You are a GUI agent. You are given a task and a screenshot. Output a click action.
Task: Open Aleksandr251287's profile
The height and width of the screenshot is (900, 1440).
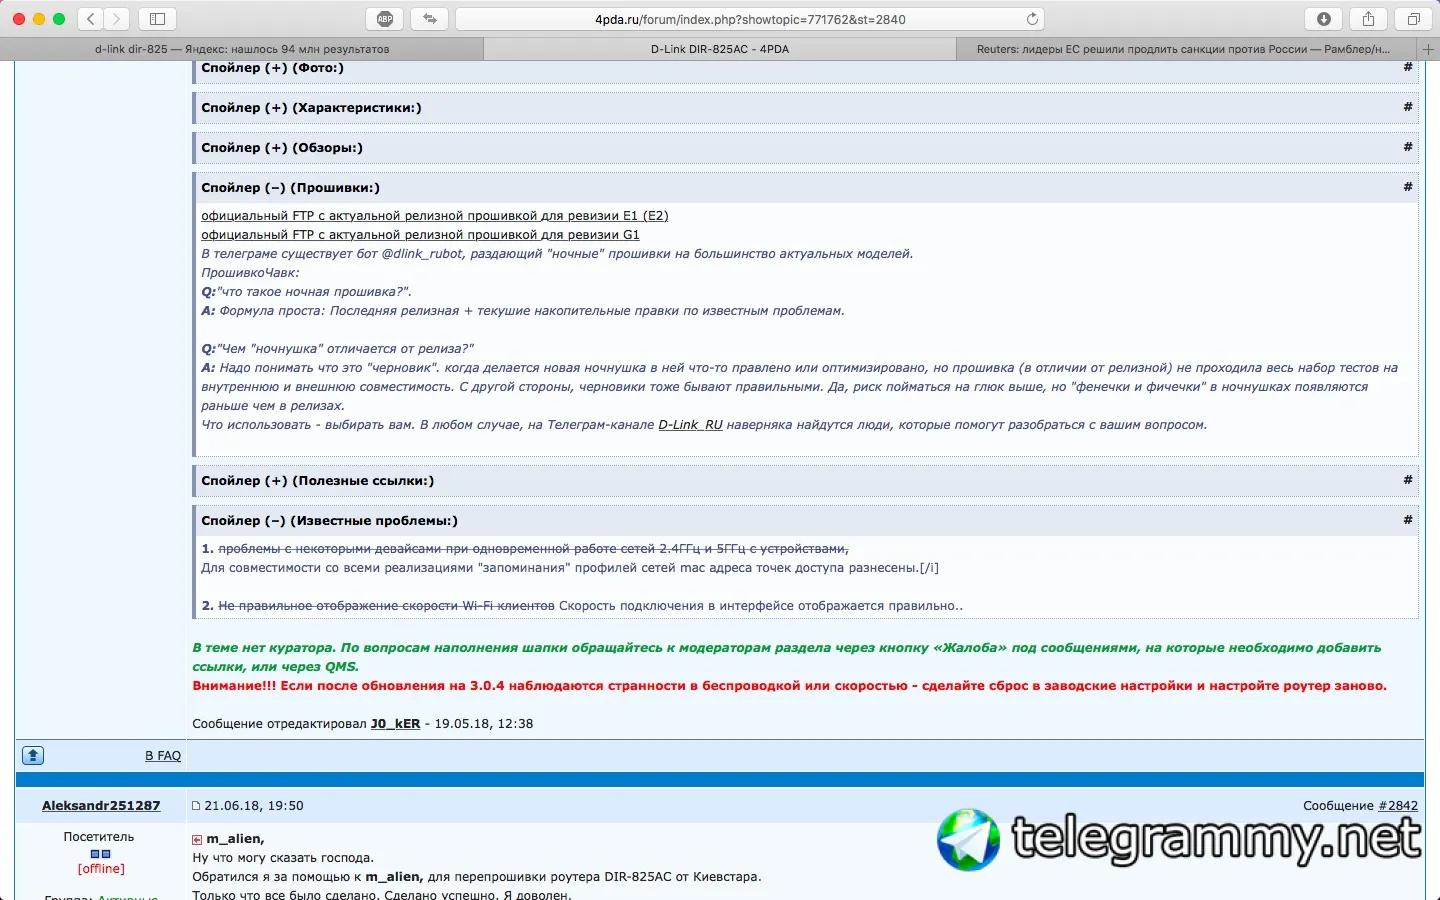pos(101,806)
